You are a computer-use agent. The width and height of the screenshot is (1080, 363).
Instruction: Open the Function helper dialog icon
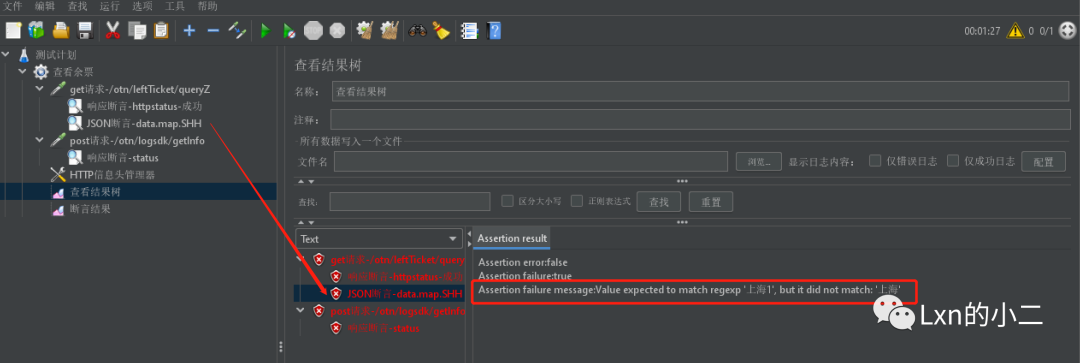pyautogui.click(x=469, y=30)
